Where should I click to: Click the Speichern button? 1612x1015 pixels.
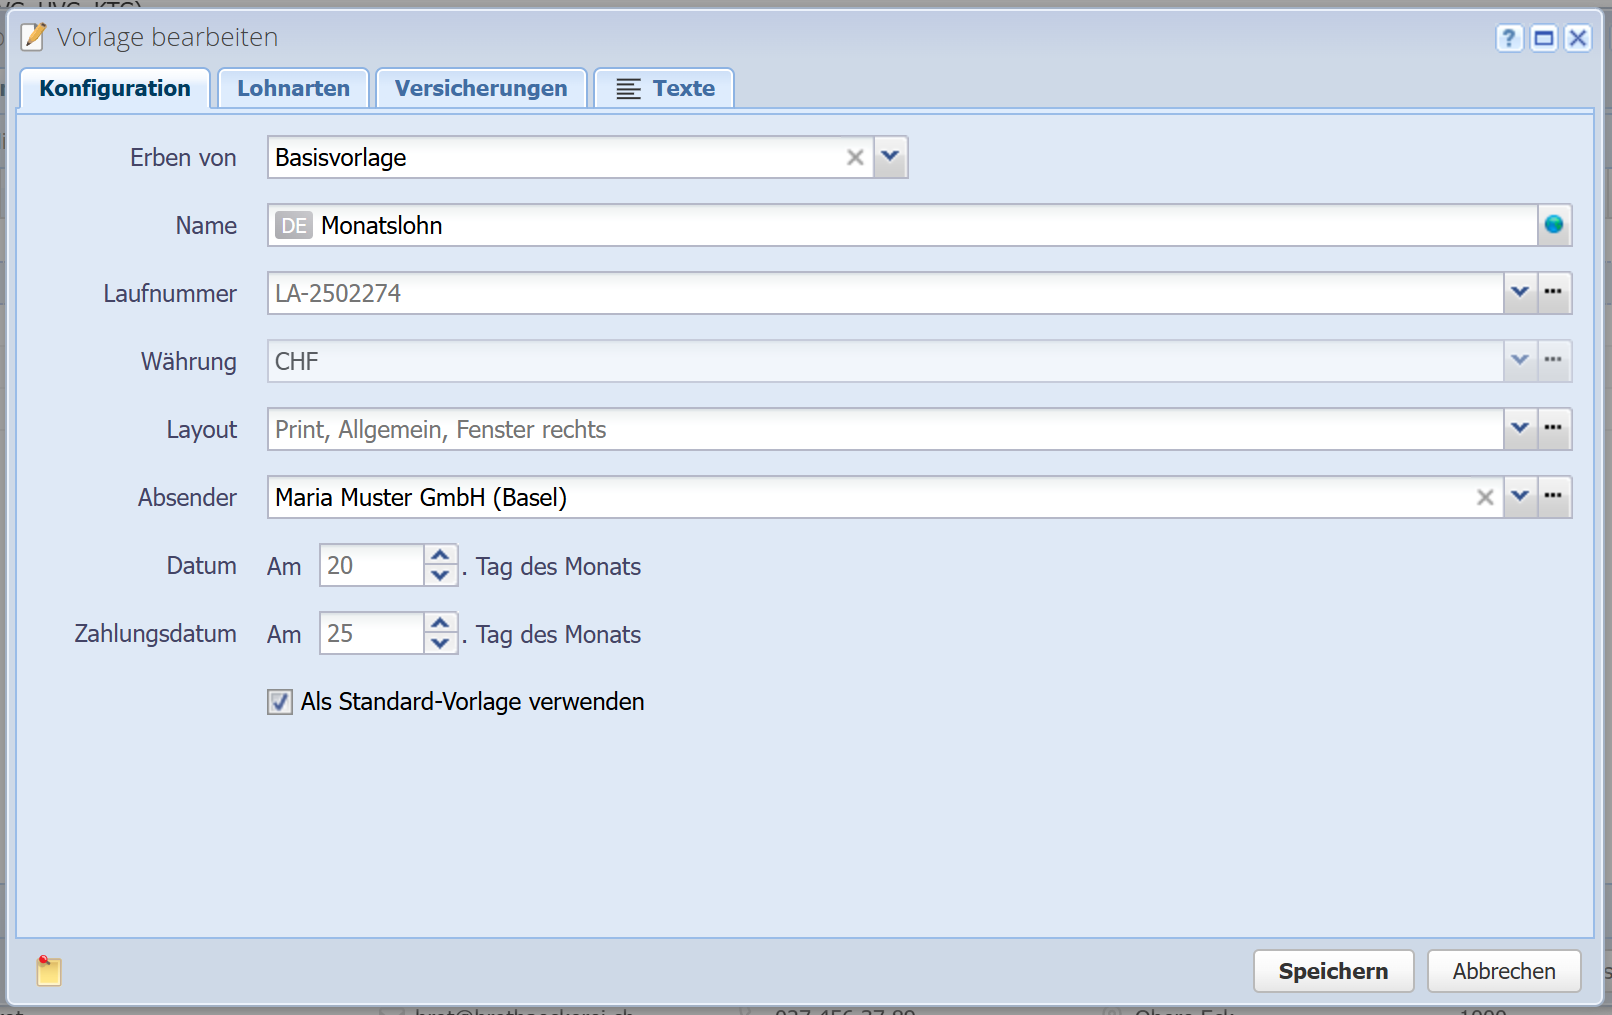click(x=1333, y=971)
